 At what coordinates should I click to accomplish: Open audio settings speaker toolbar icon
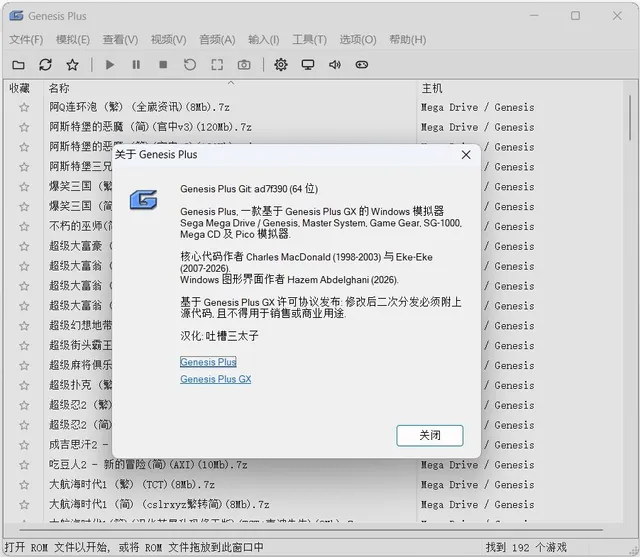pyautogui.click(x=335, y=65)
